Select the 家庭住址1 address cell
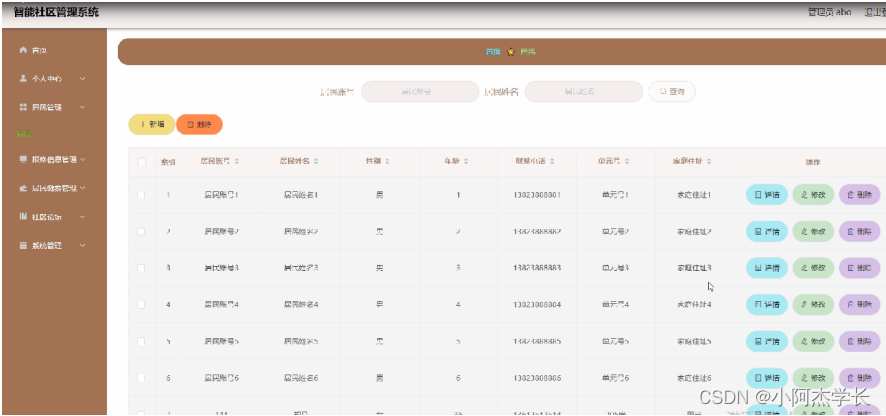886x416 pixels. point(694,195)
